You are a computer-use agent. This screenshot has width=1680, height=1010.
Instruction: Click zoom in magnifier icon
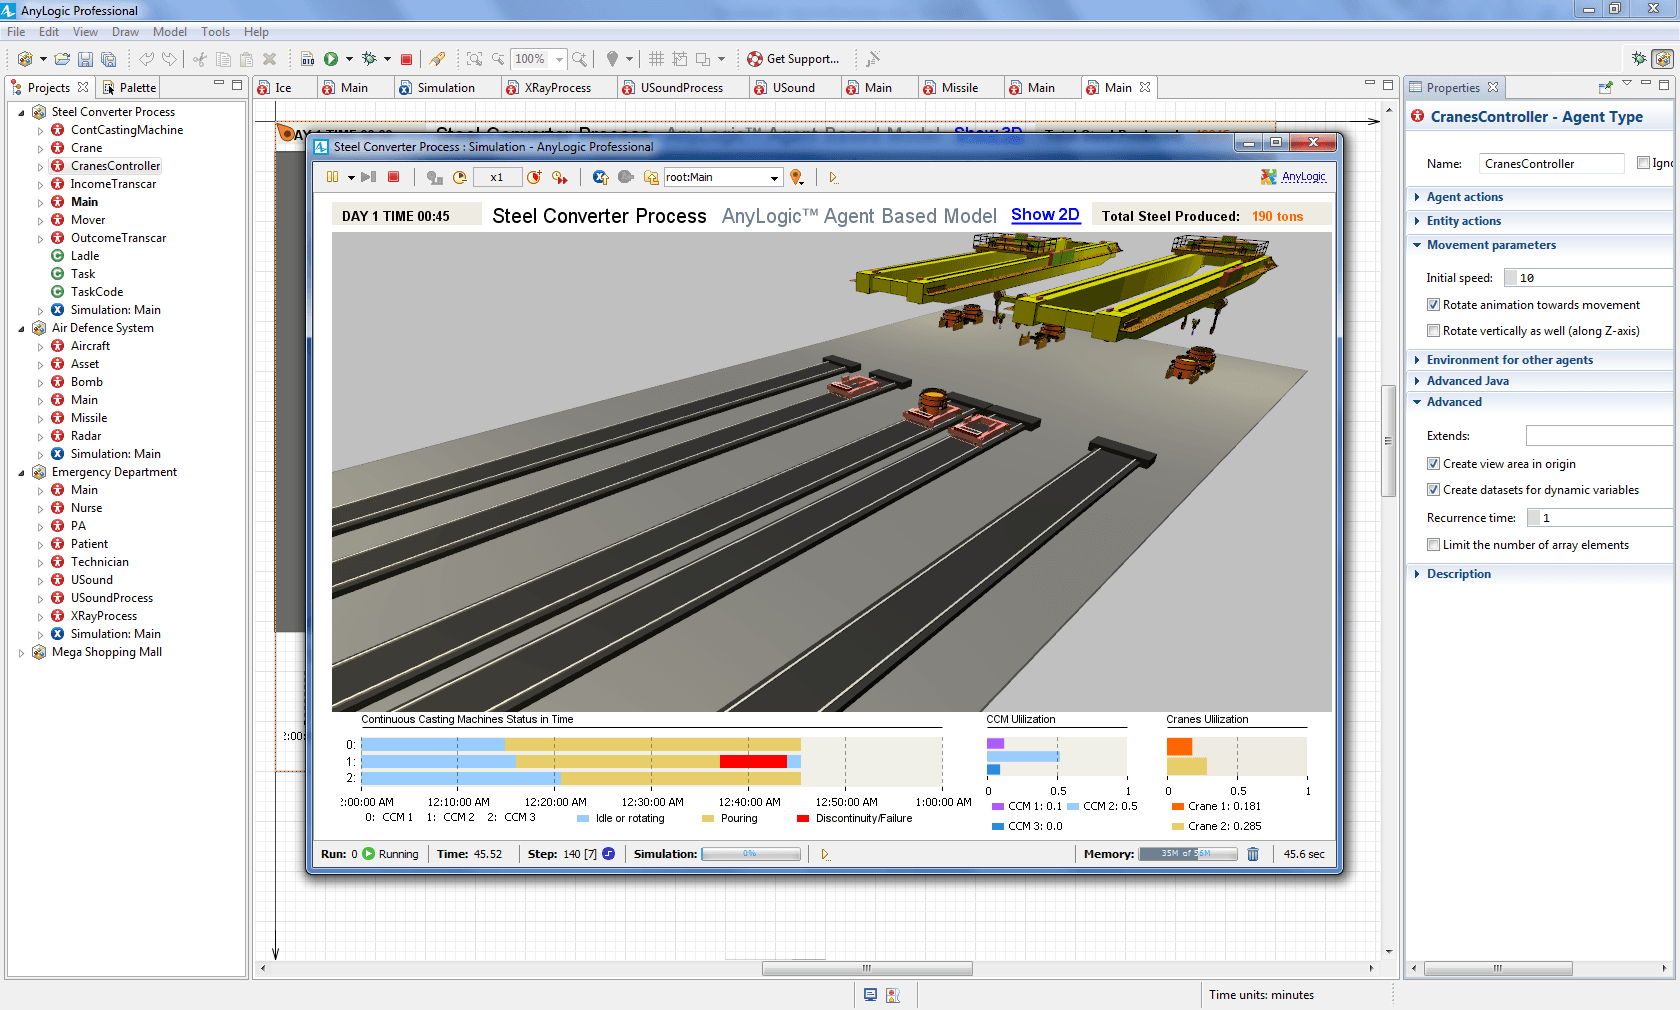coord(579,59)
